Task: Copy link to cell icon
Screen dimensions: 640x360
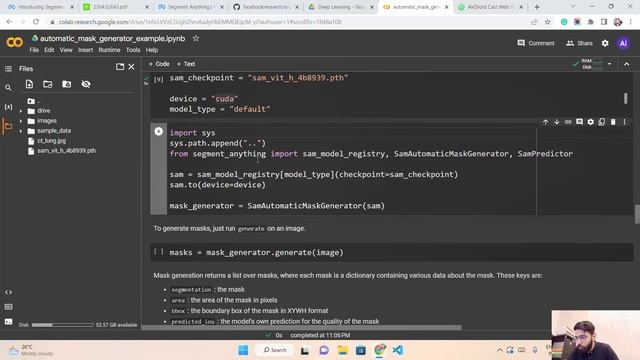Action: (x=568, y=122)
